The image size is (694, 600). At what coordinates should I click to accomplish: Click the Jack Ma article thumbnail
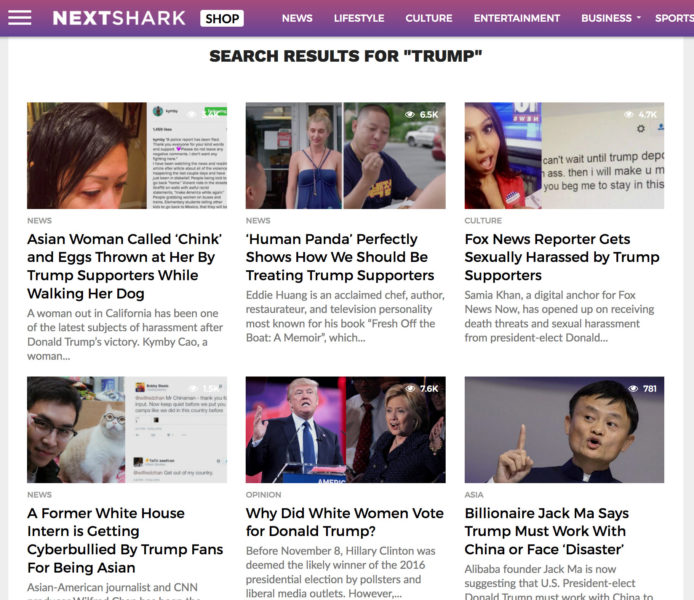coord(564,430)
